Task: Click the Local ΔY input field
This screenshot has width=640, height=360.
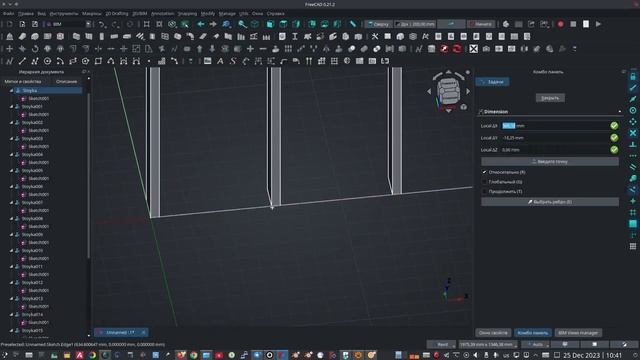Action: 555,138
